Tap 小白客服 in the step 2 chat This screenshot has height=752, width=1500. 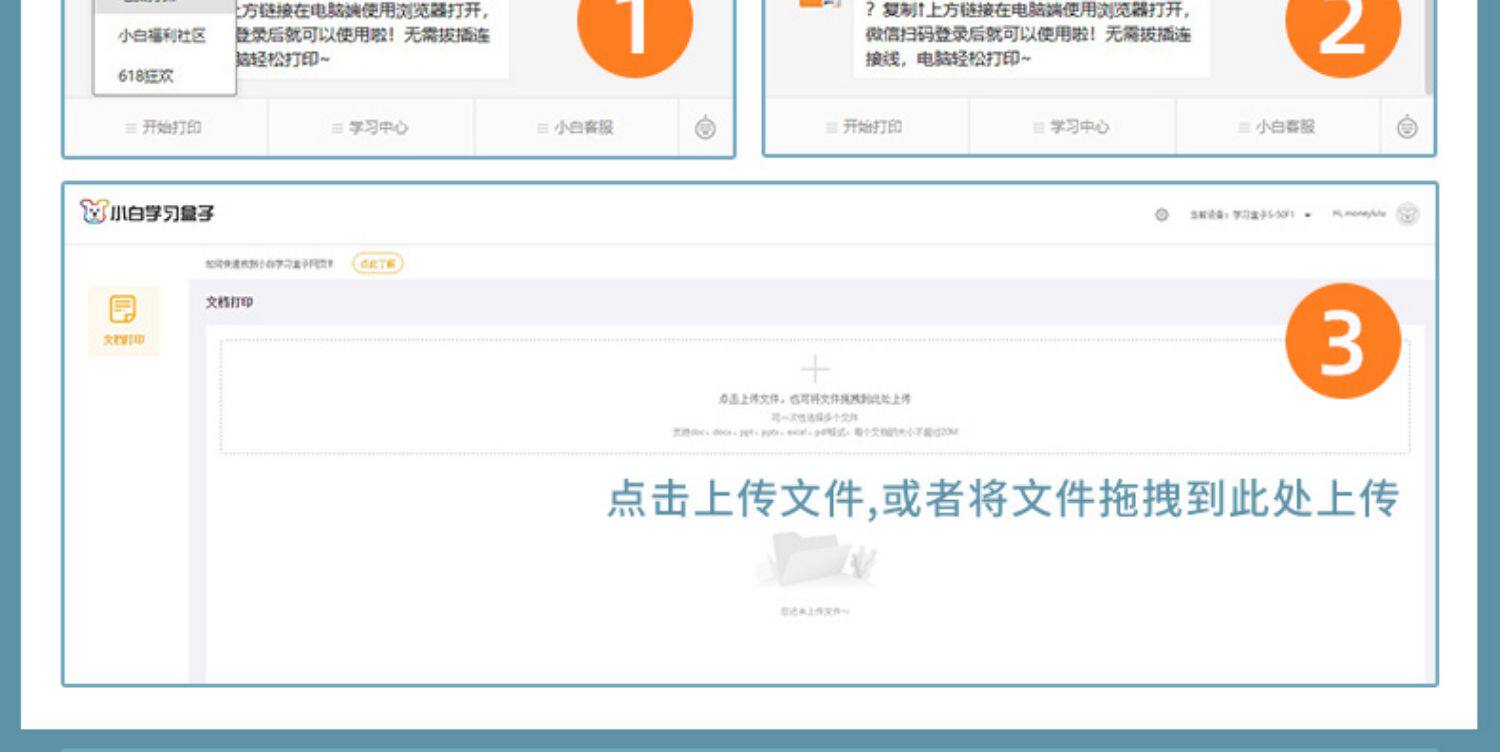[x=1278, y=127]
